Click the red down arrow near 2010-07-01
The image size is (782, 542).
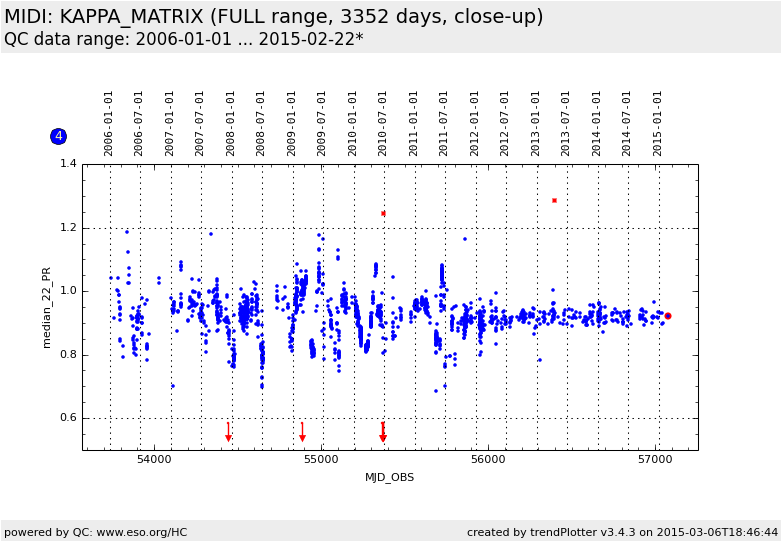coord(383,432)
